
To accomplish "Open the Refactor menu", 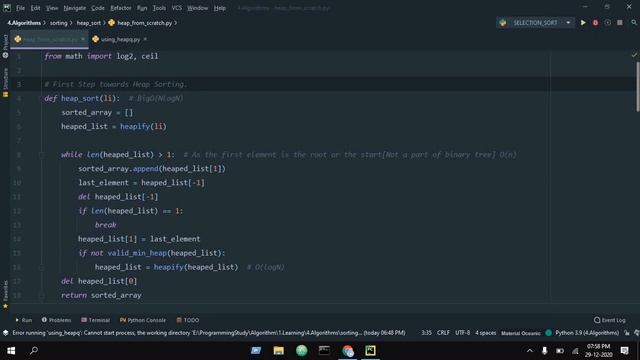I will click(121, 8).
